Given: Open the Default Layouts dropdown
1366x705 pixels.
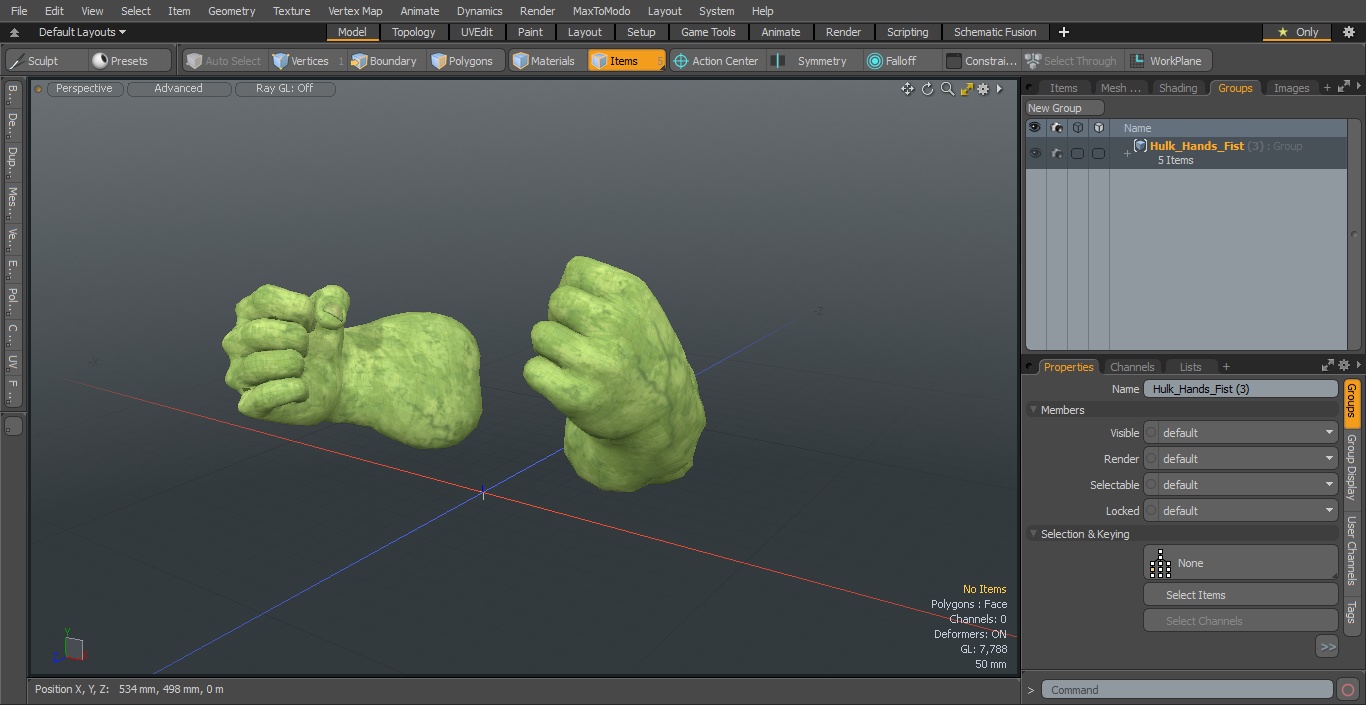Looking at the screenshot, I should click(82, 32).
